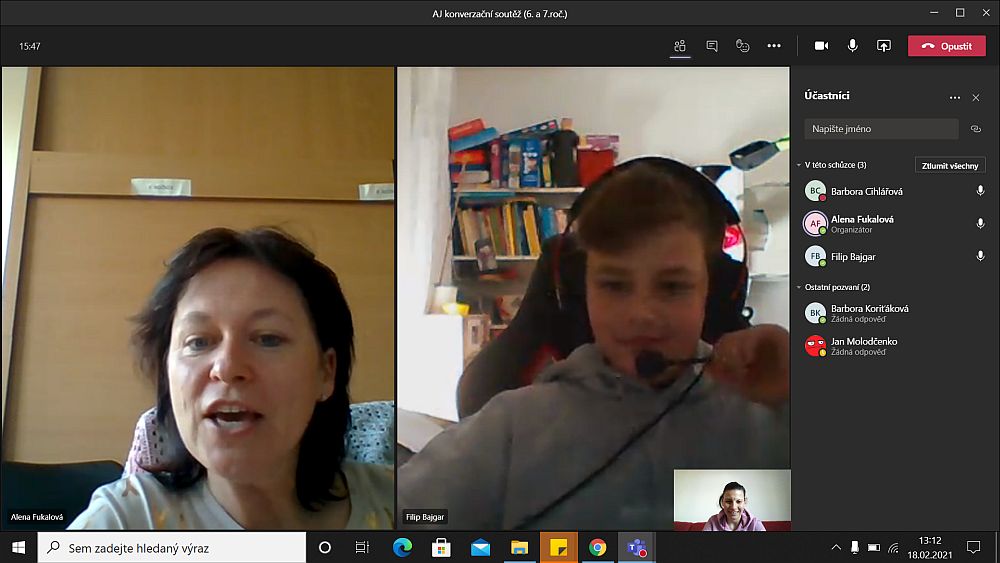The height and width of the screenshot is (563, 1000).
Task: Copy meeting invite link icon
Action: tap(976, 129)
